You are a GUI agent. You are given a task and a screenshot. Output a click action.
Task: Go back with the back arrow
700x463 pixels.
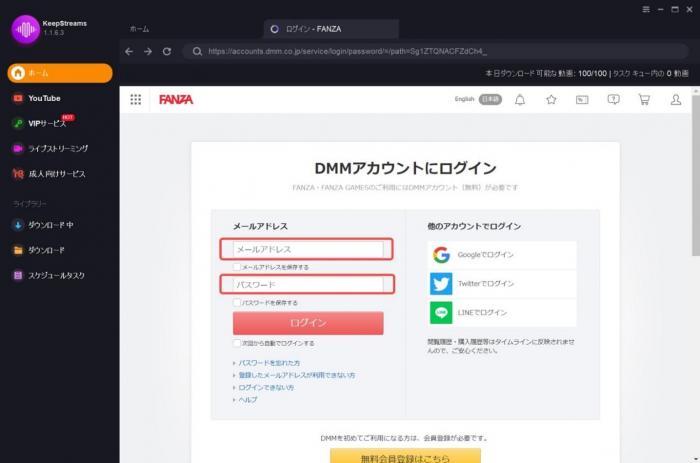129,51
